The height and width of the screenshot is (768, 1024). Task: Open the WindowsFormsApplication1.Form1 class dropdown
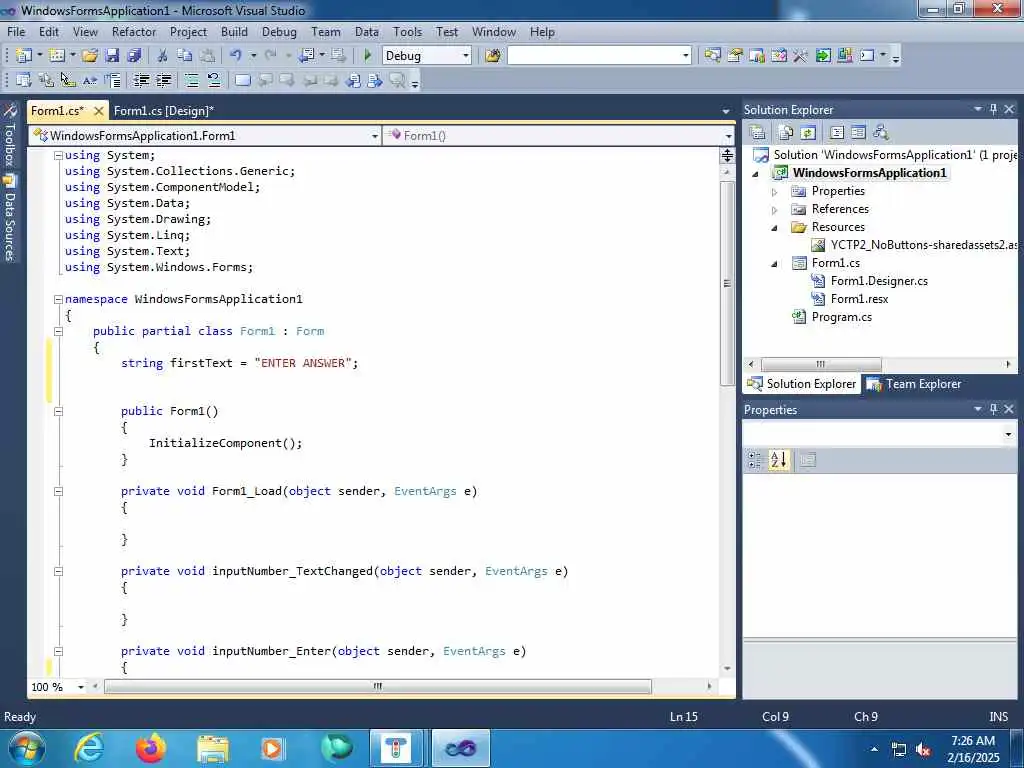pyautogui.click(x=375, y=136)
